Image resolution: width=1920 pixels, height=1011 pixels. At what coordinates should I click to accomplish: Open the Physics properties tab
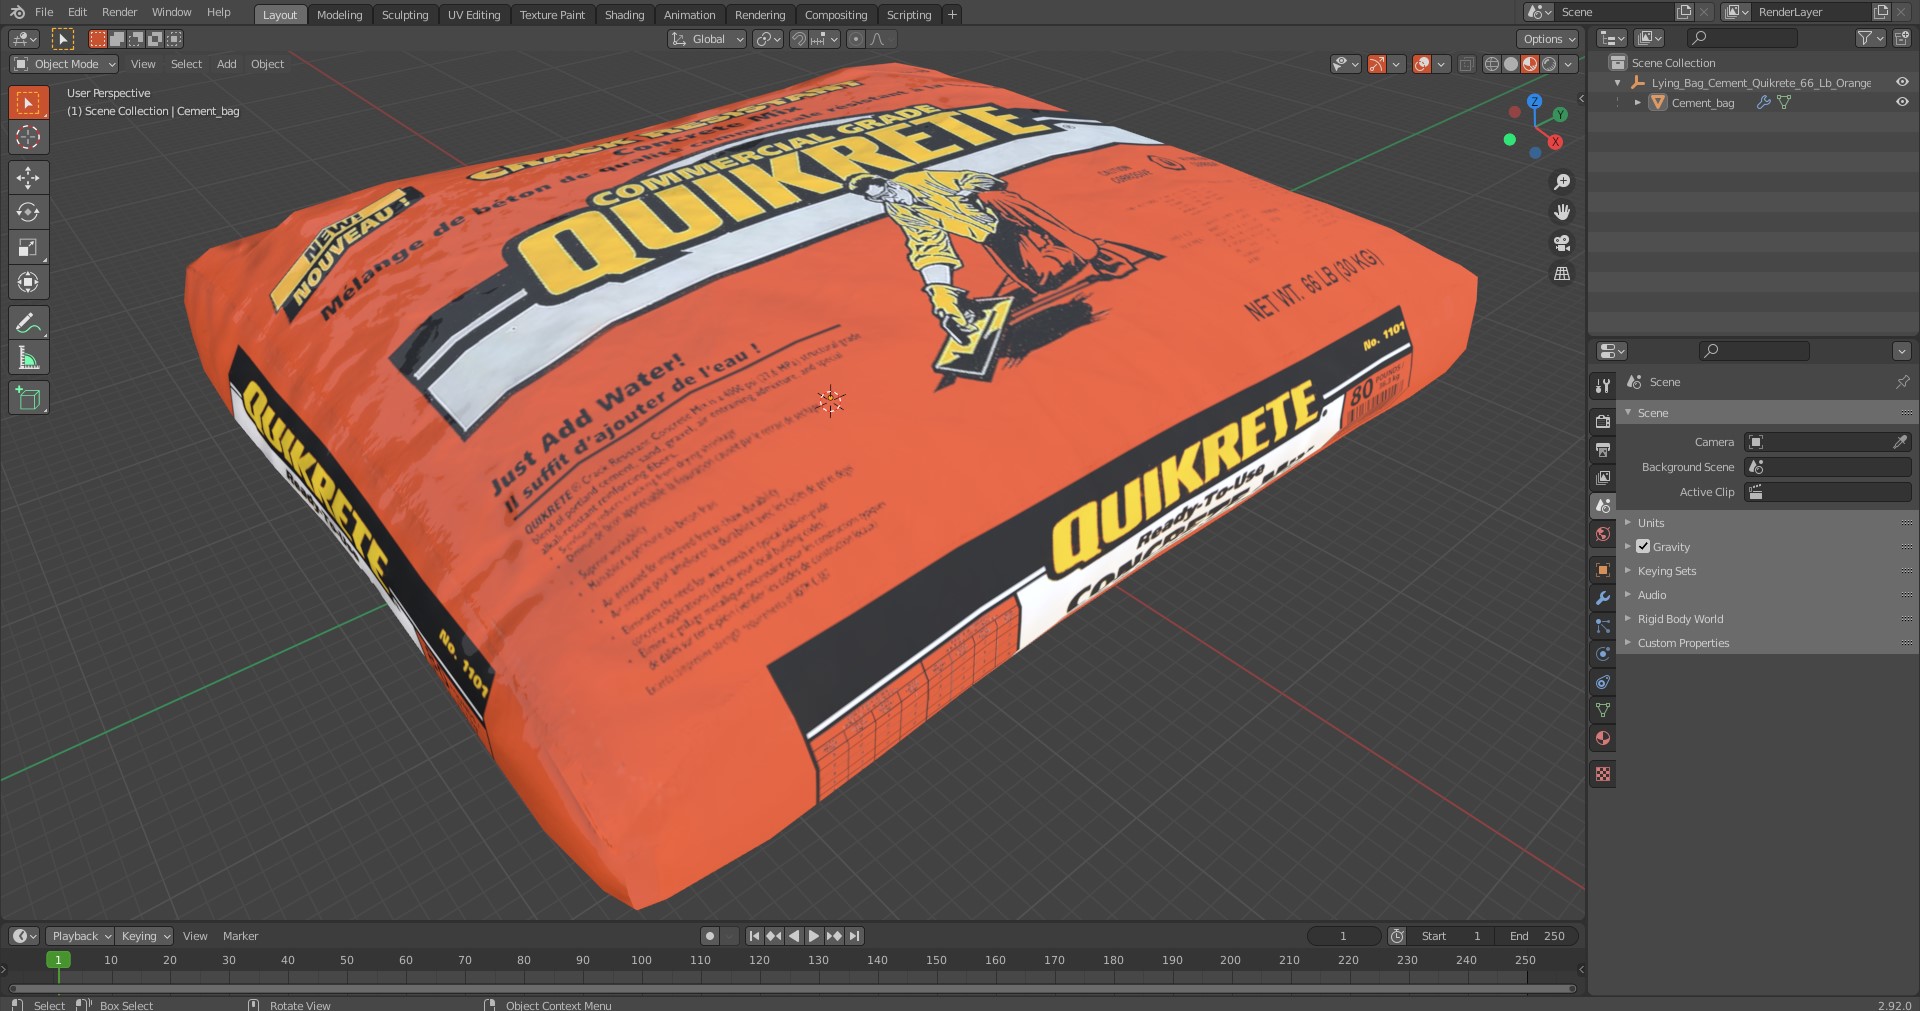1603,654
